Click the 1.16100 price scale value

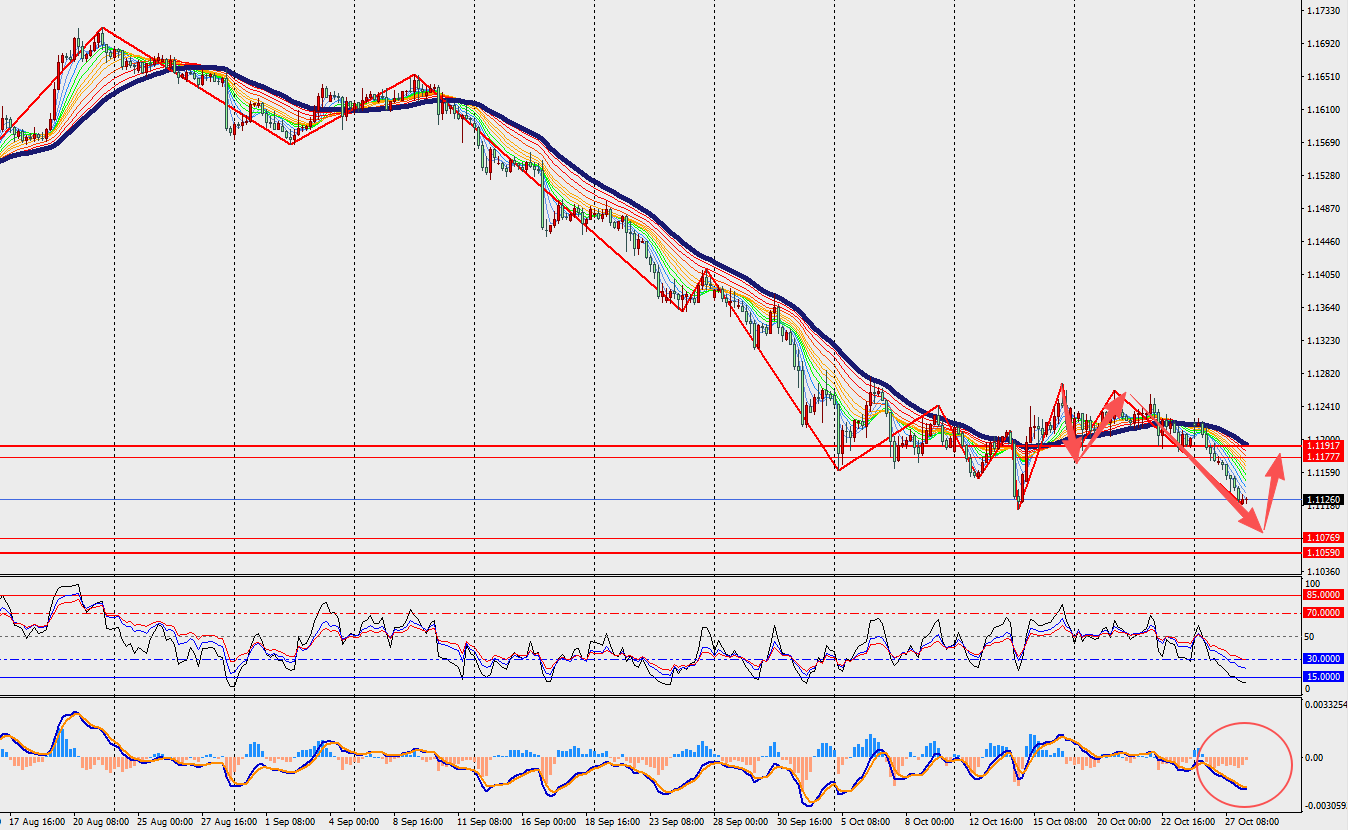click(x=1324, y=110)
